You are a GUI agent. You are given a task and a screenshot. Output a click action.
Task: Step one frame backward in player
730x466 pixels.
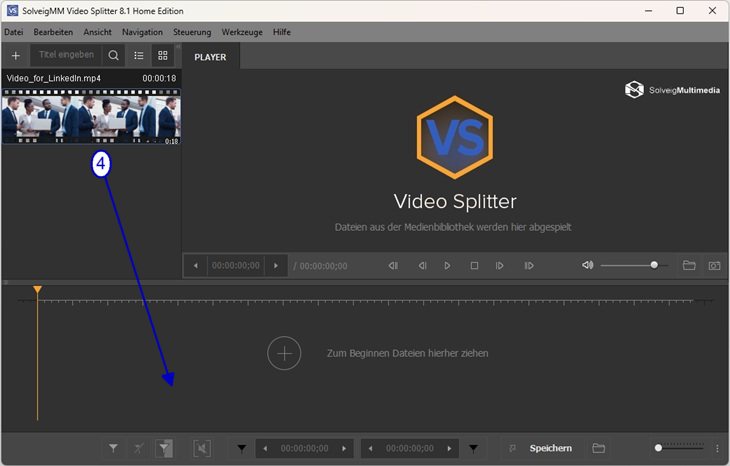[422, 266]
